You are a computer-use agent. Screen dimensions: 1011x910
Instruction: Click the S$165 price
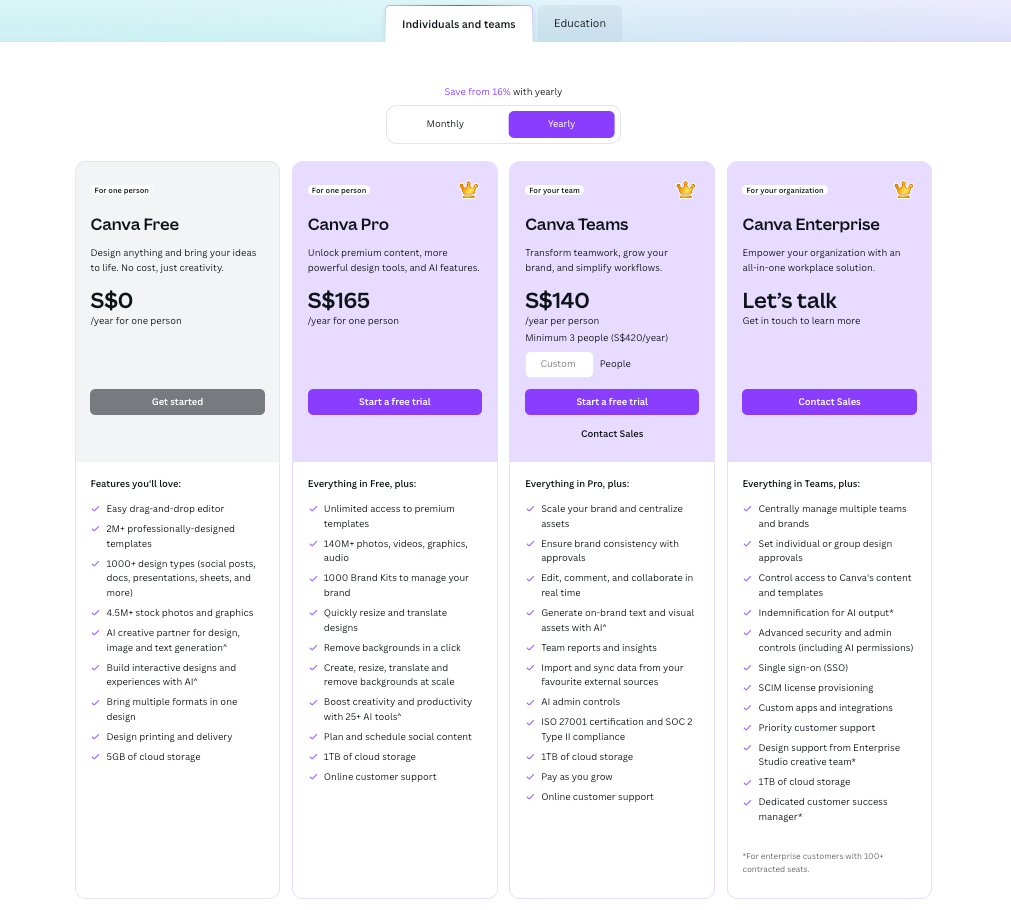click(x=339, y=301)
